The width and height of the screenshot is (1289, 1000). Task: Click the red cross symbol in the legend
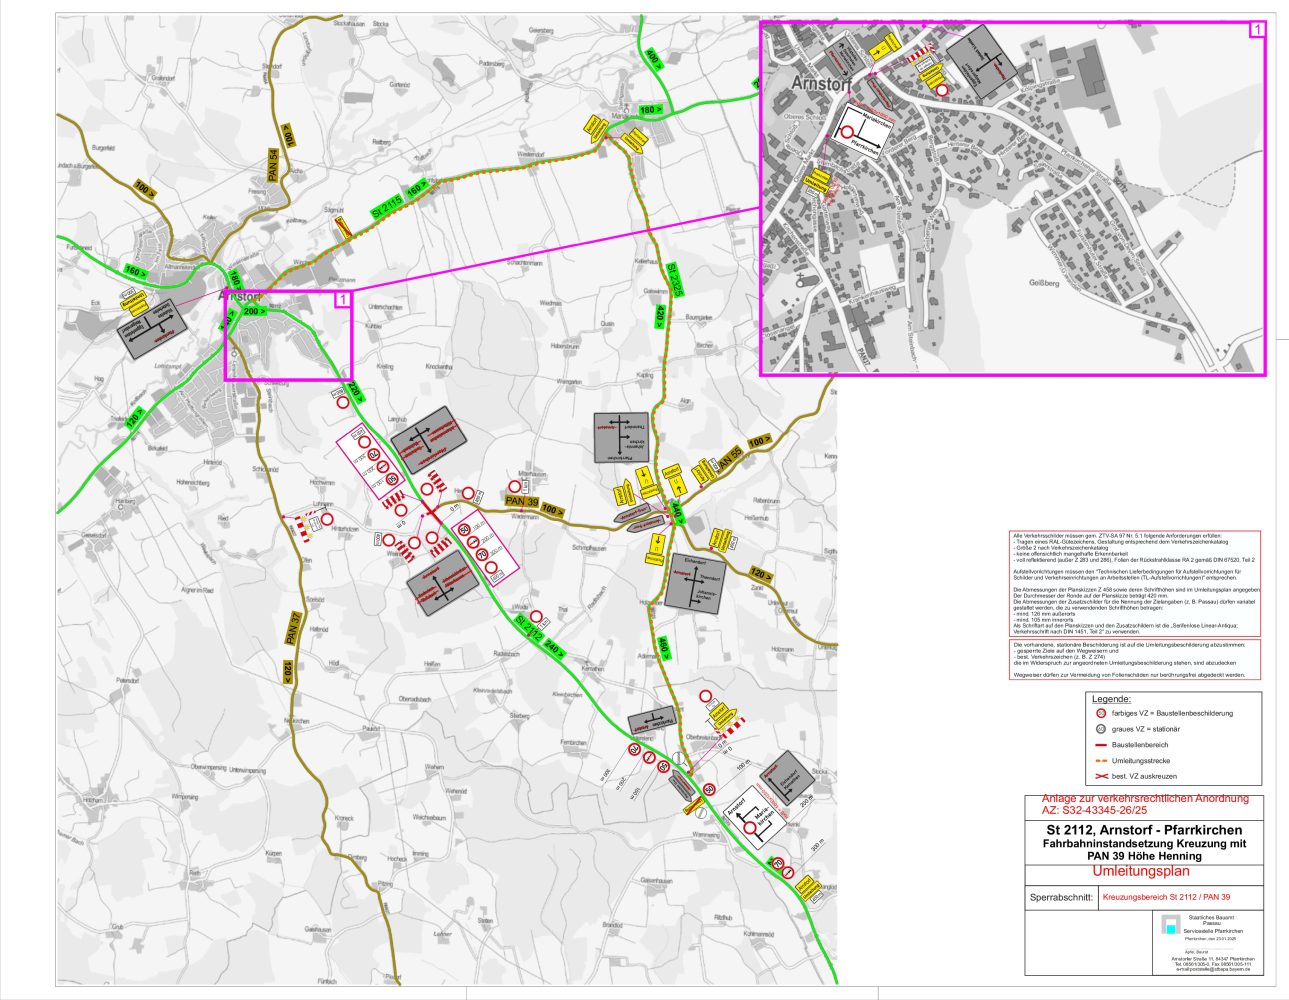click(1100, 776)
